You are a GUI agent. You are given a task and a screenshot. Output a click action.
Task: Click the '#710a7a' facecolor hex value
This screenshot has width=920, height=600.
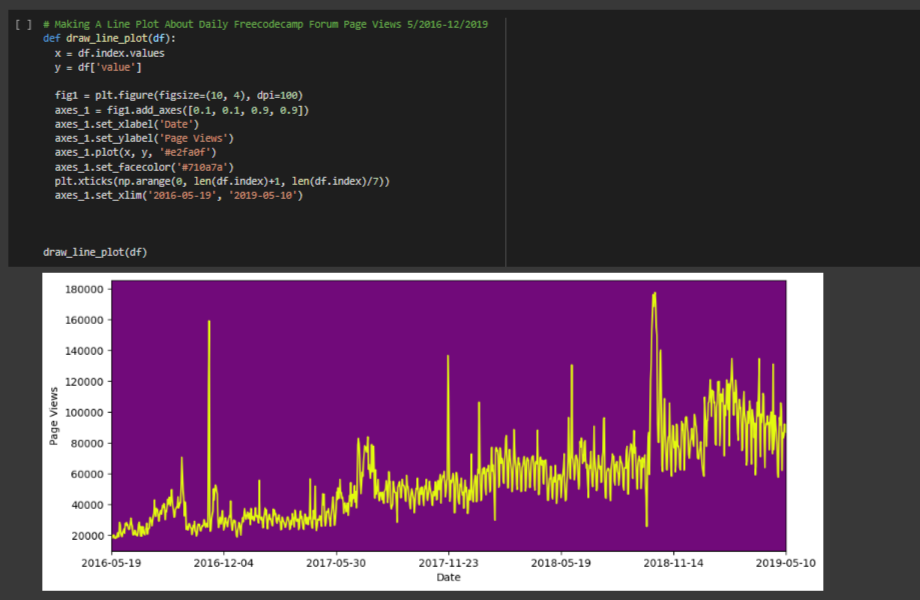point(202,167)
